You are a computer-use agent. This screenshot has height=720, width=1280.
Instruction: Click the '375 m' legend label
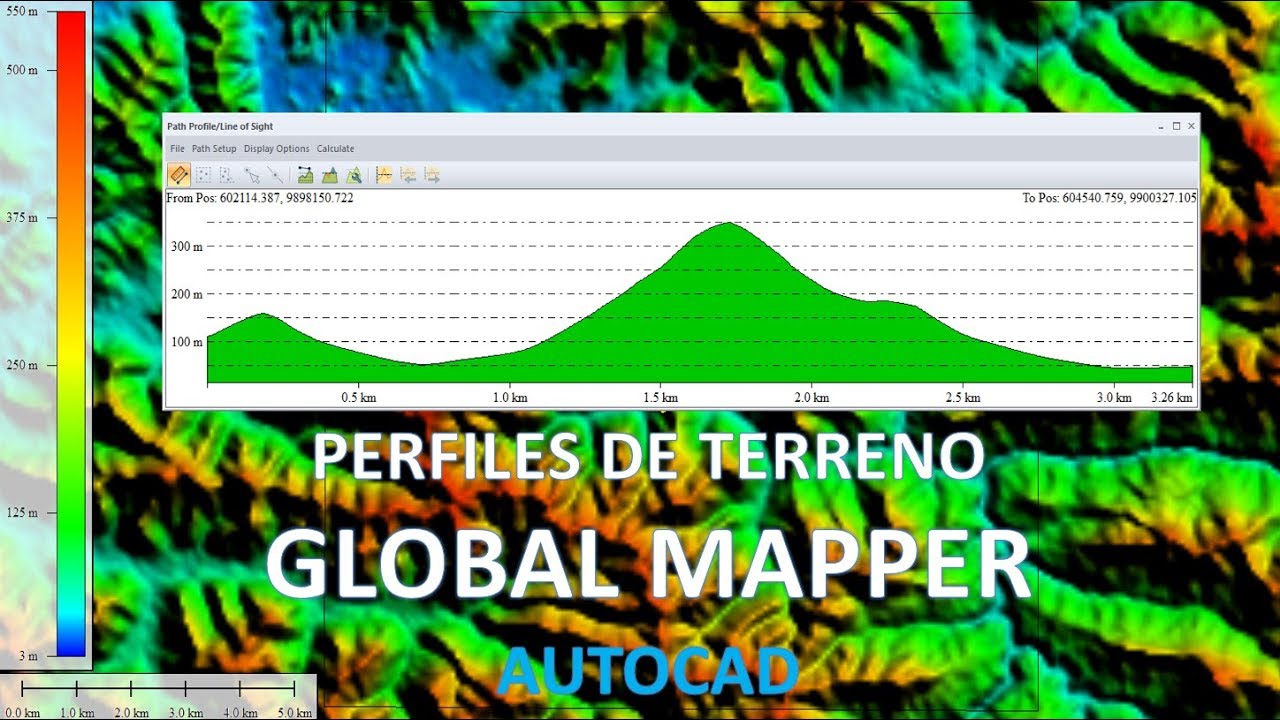click(22, 217)
